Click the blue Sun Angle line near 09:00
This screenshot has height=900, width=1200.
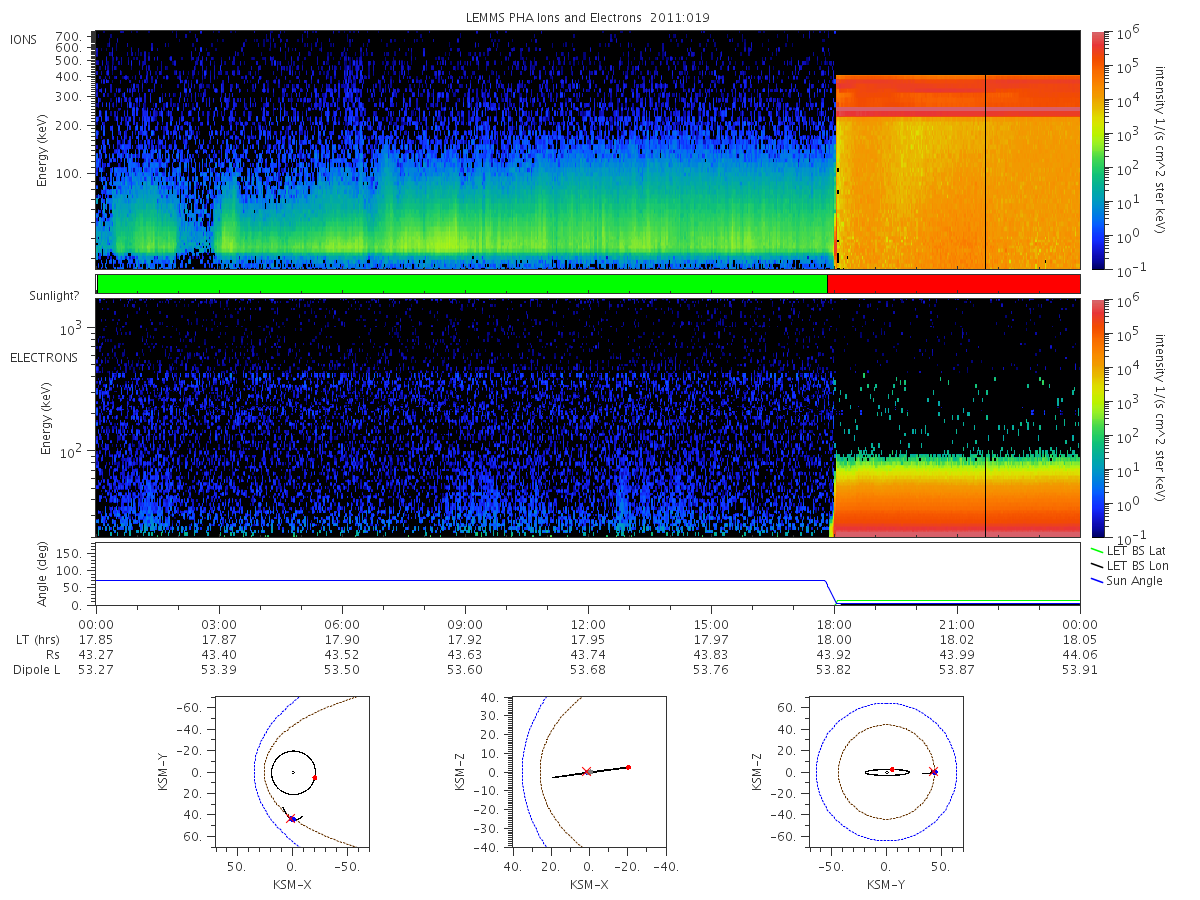click(465, 580)
